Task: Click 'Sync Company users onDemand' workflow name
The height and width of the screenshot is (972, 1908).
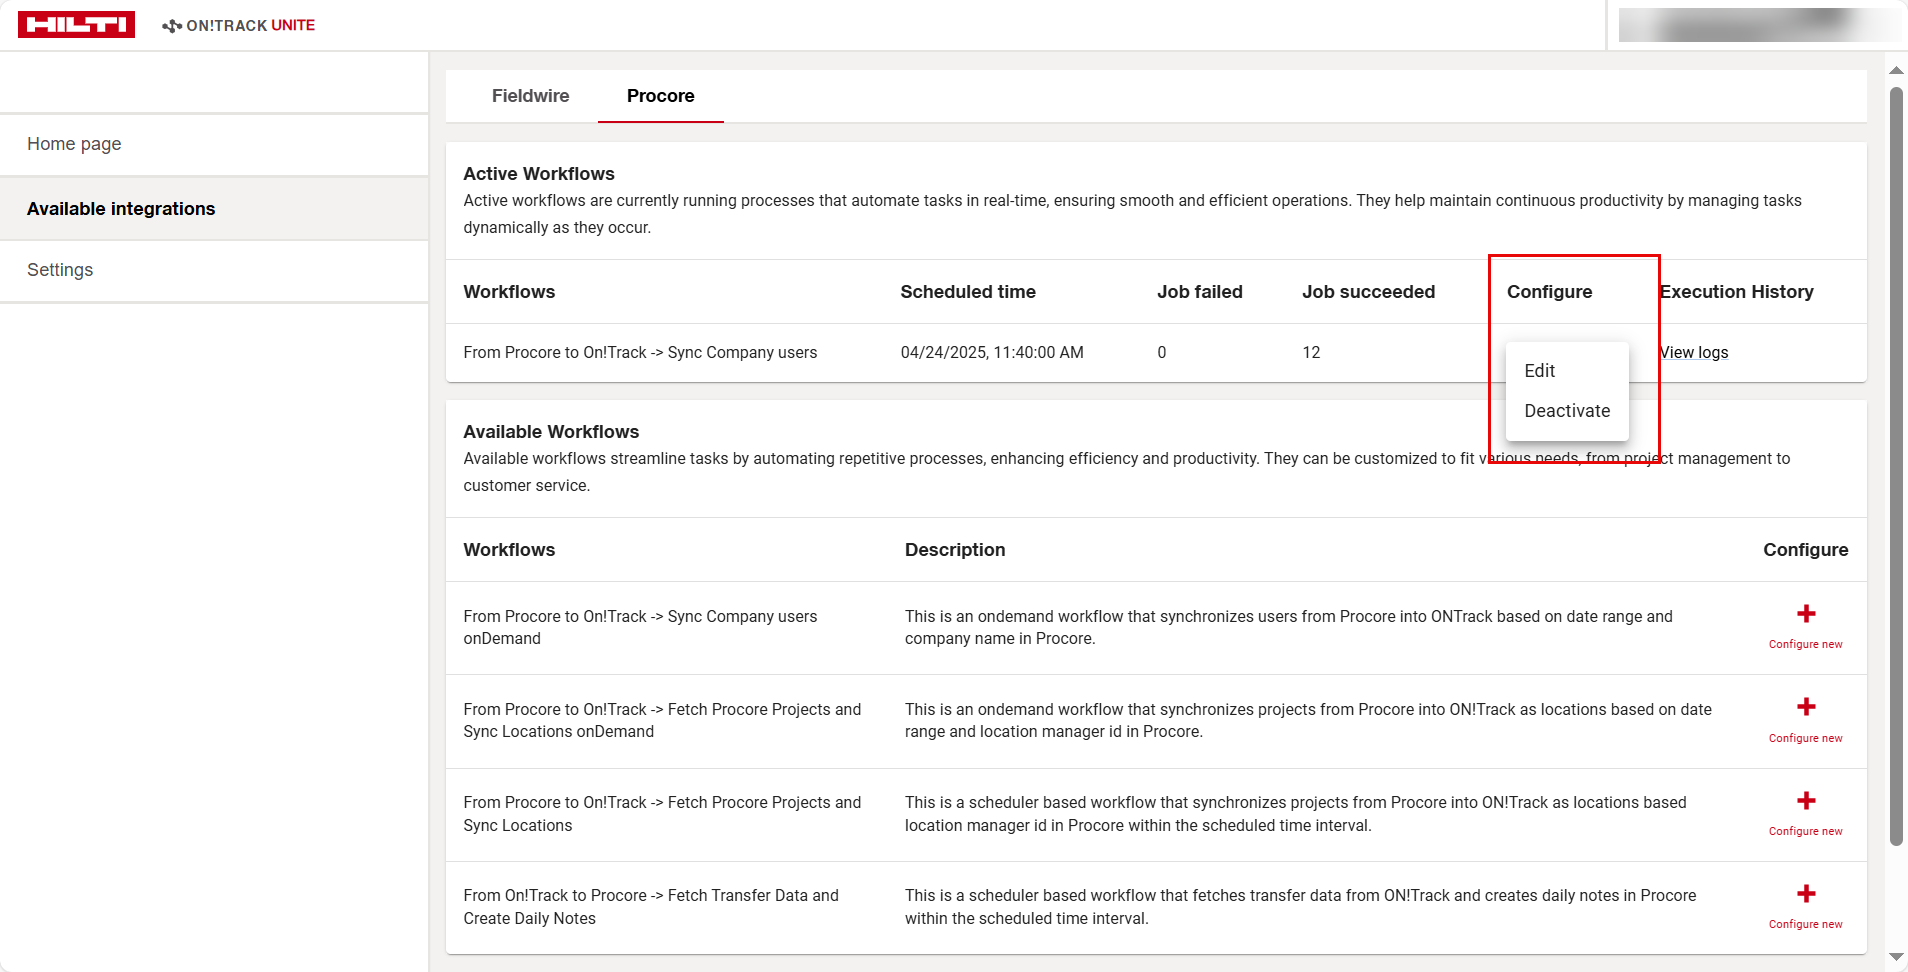Action: point(640,628)
